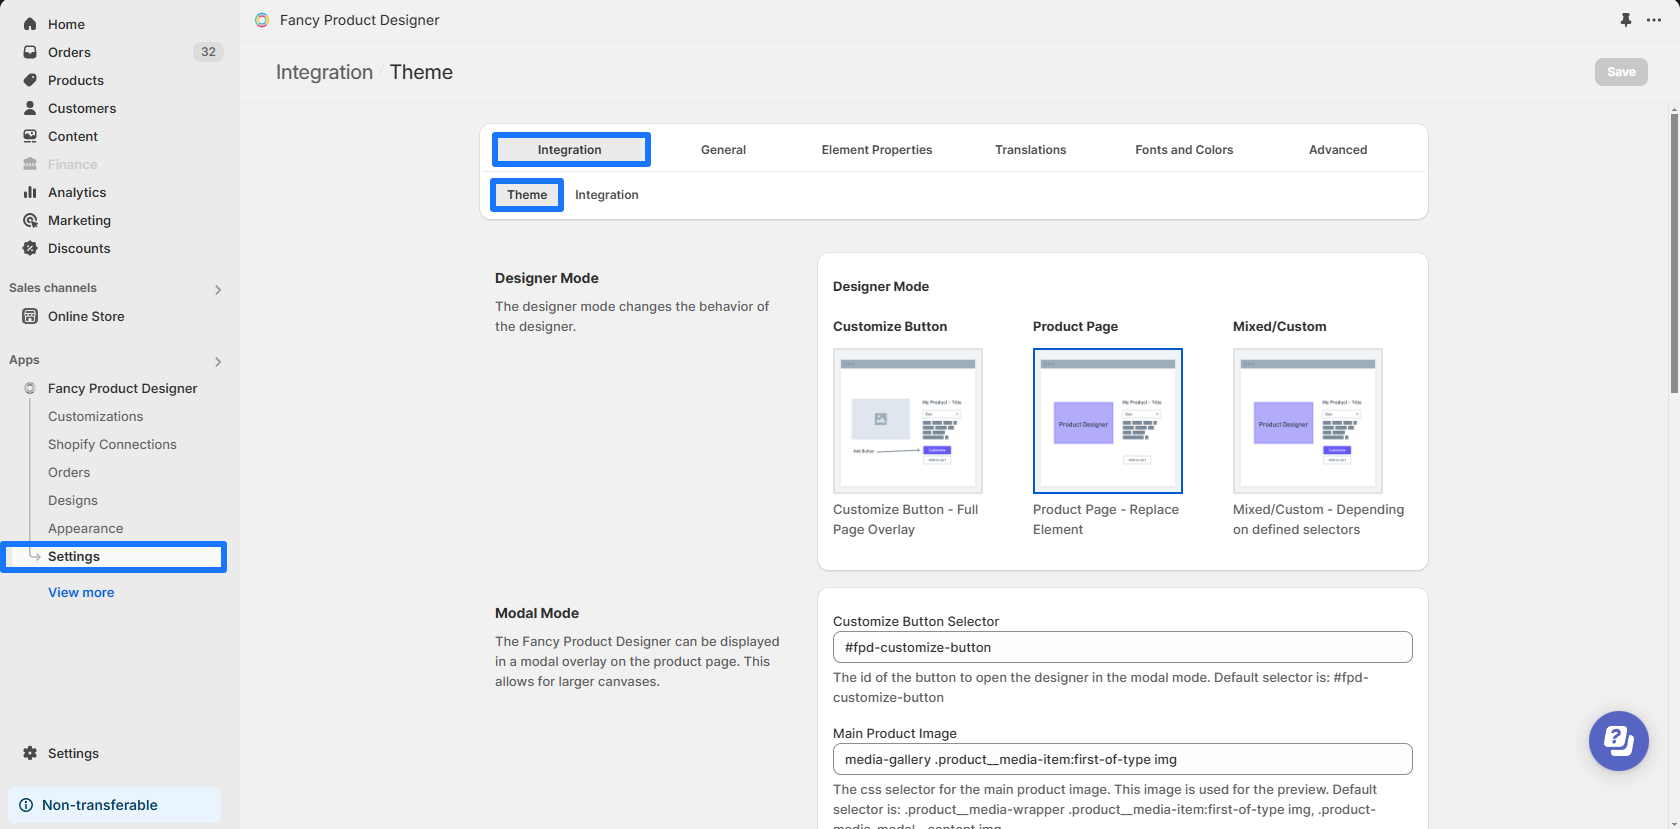Screen dimensions: 1680x829
Task: Open Shopify Connections in the sidebar
Action: (112, 444)
